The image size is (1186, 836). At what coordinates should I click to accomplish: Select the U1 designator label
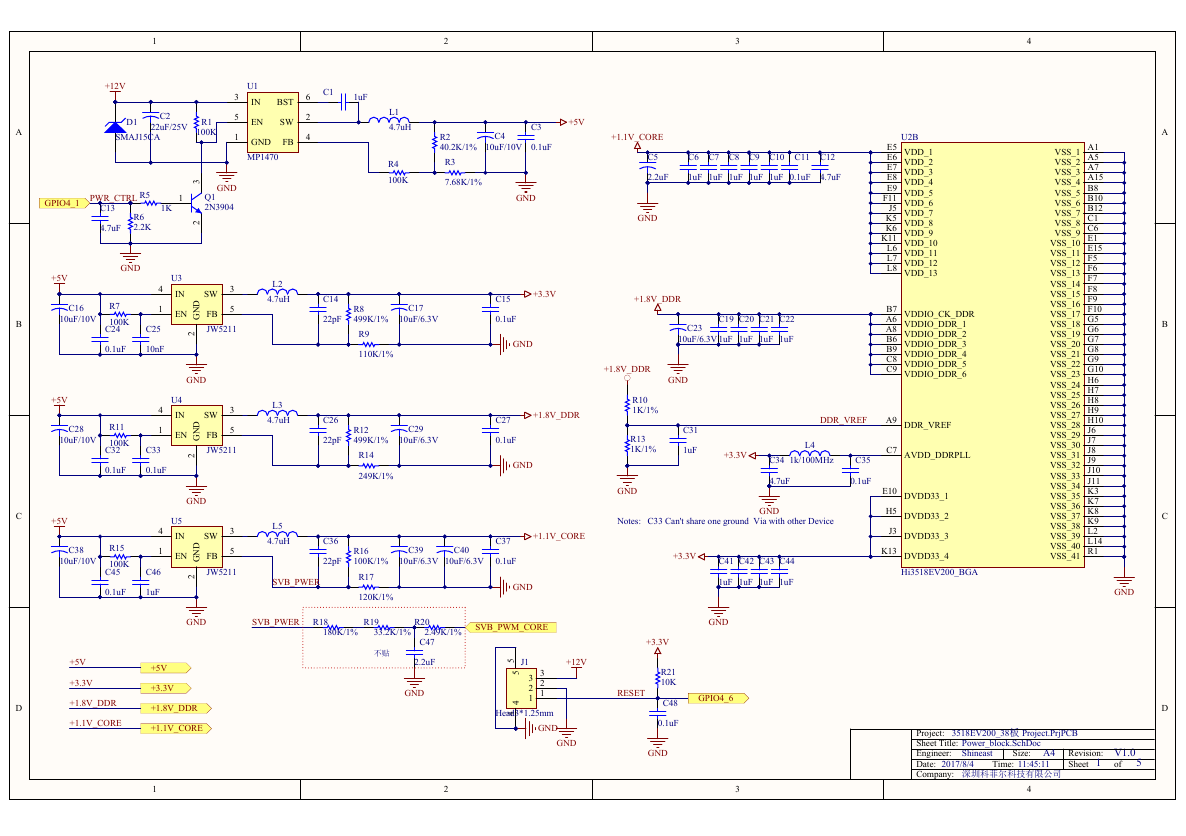coord(252,86)
